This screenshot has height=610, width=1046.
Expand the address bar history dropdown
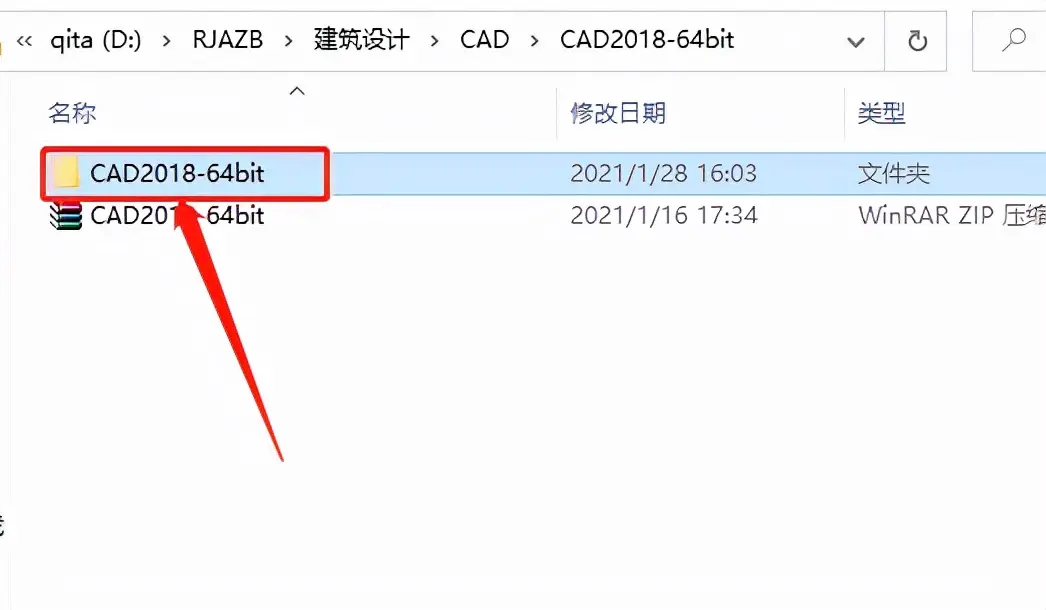pyautogui.click(x=855, y=42)
